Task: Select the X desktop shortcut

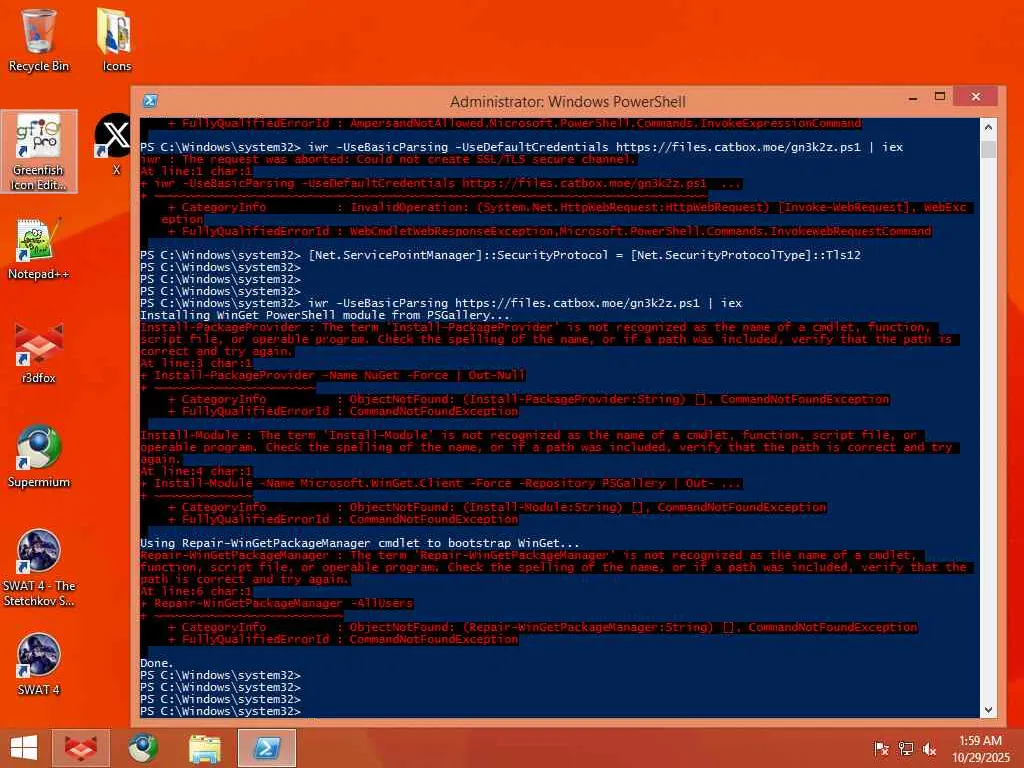Action: click(115, 144)
